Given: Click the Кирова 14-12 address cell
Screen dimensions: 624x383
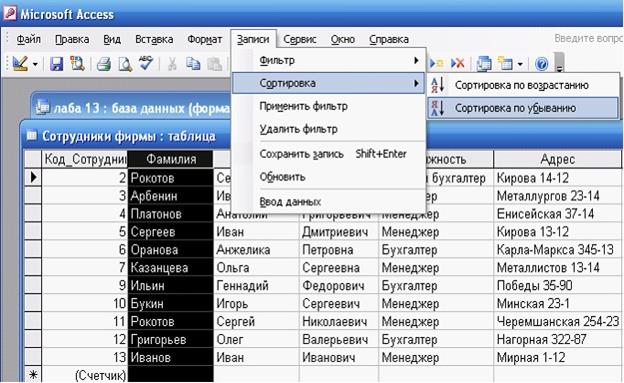Looking at the screenshot, I should point(557,178).
